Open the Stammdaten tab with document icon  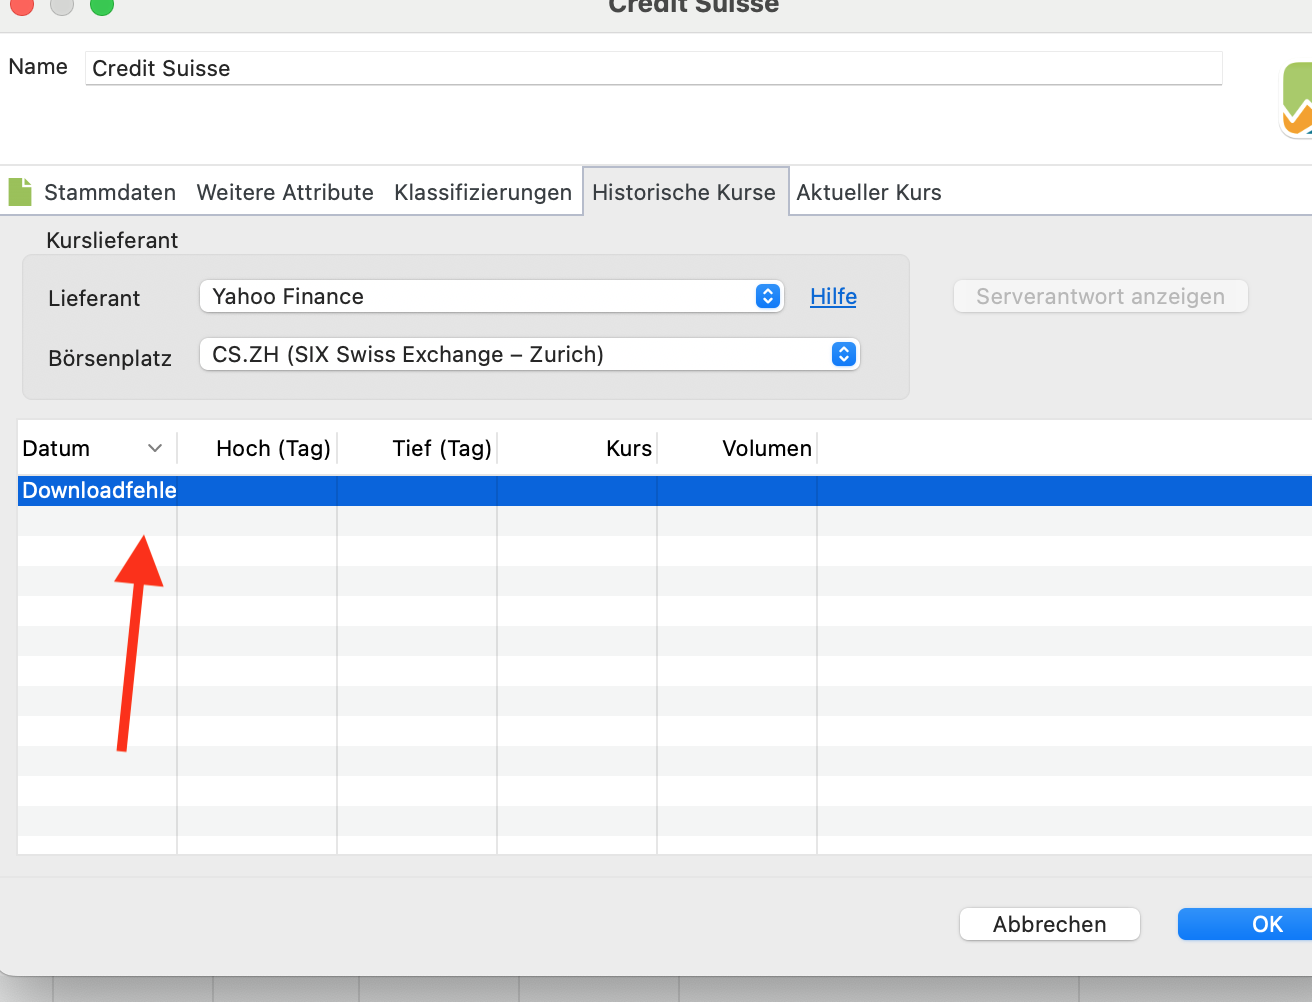94,192
